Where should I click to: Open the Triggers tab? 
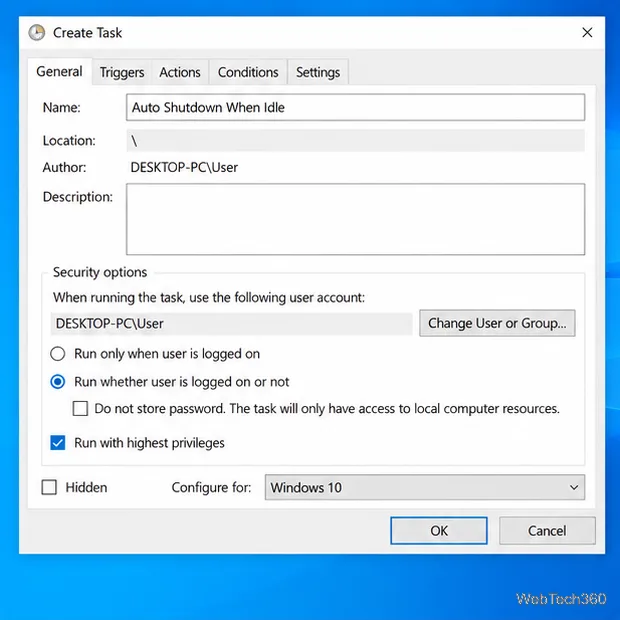122,72
